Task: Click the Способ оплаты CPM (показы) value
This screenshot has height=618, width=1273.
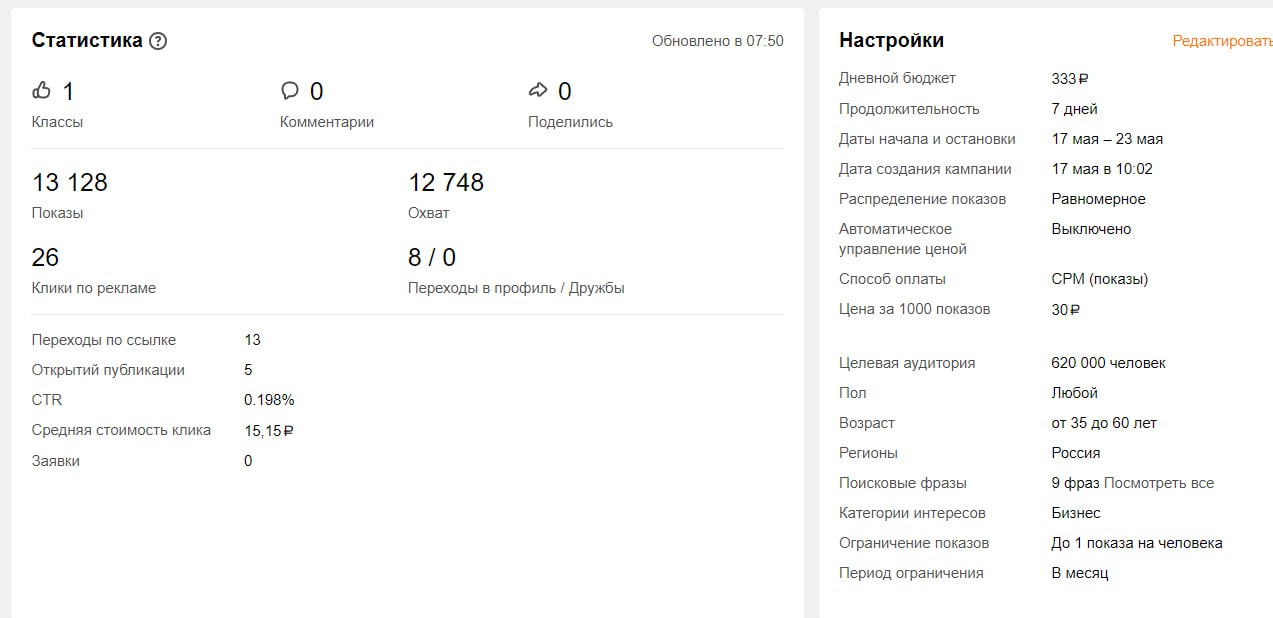Action: point(1099,279)
